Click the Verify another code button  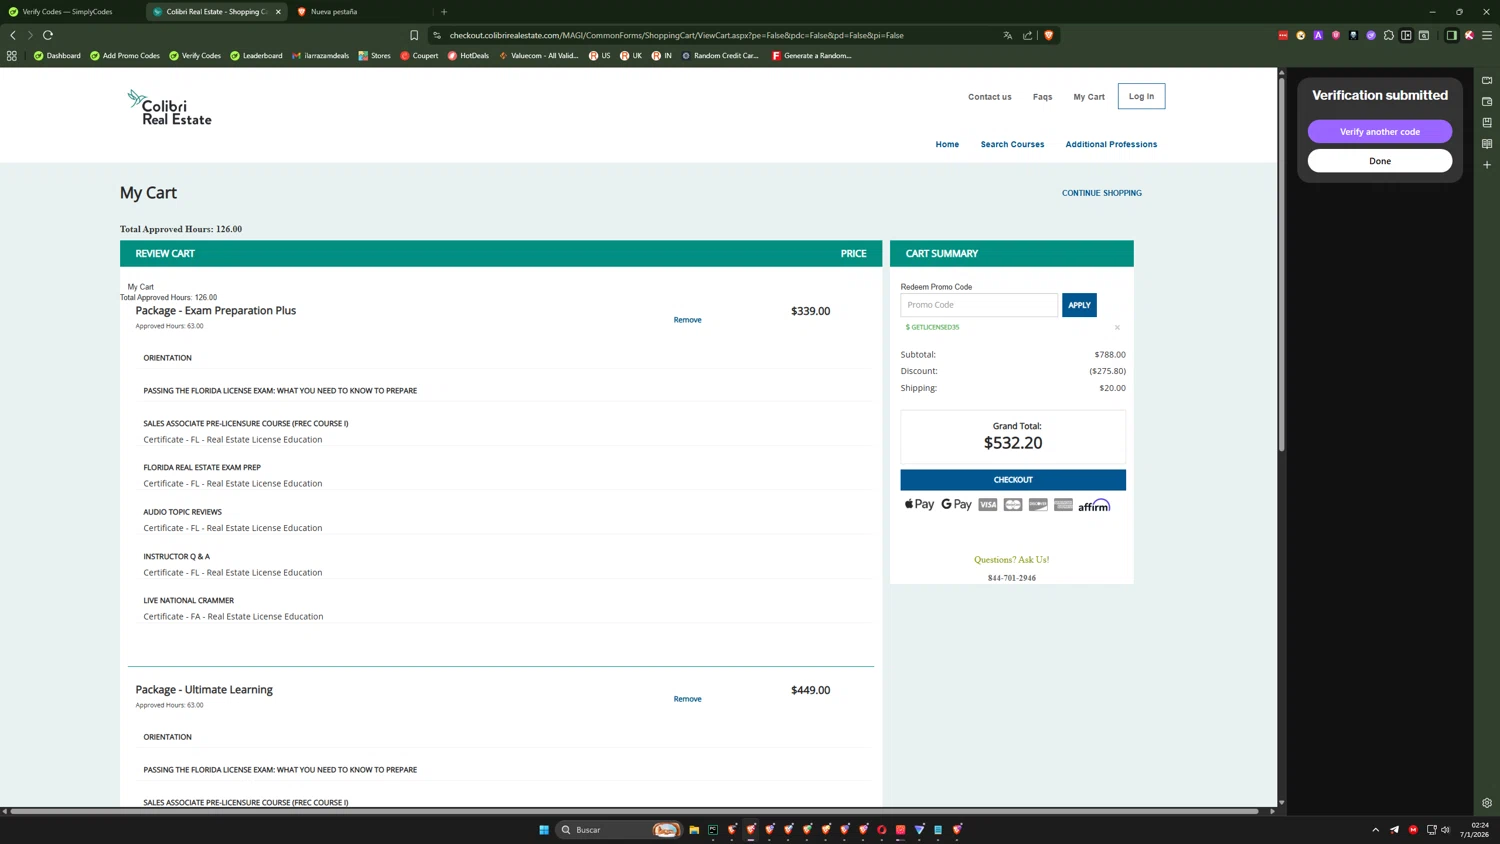click(x=1380, y=132)
